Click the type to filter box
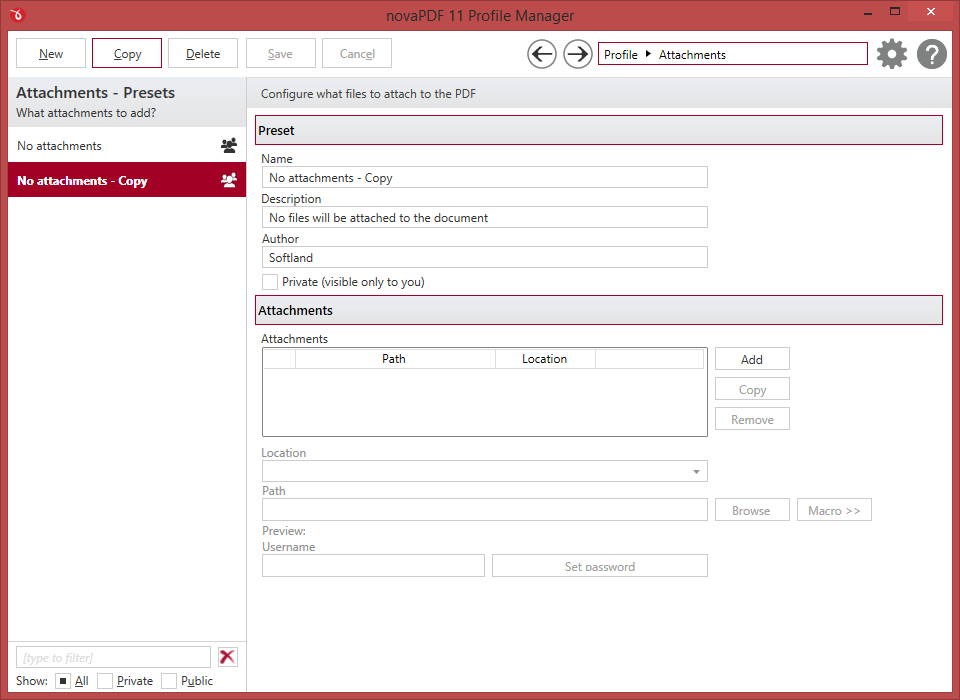 coord(113,657)
